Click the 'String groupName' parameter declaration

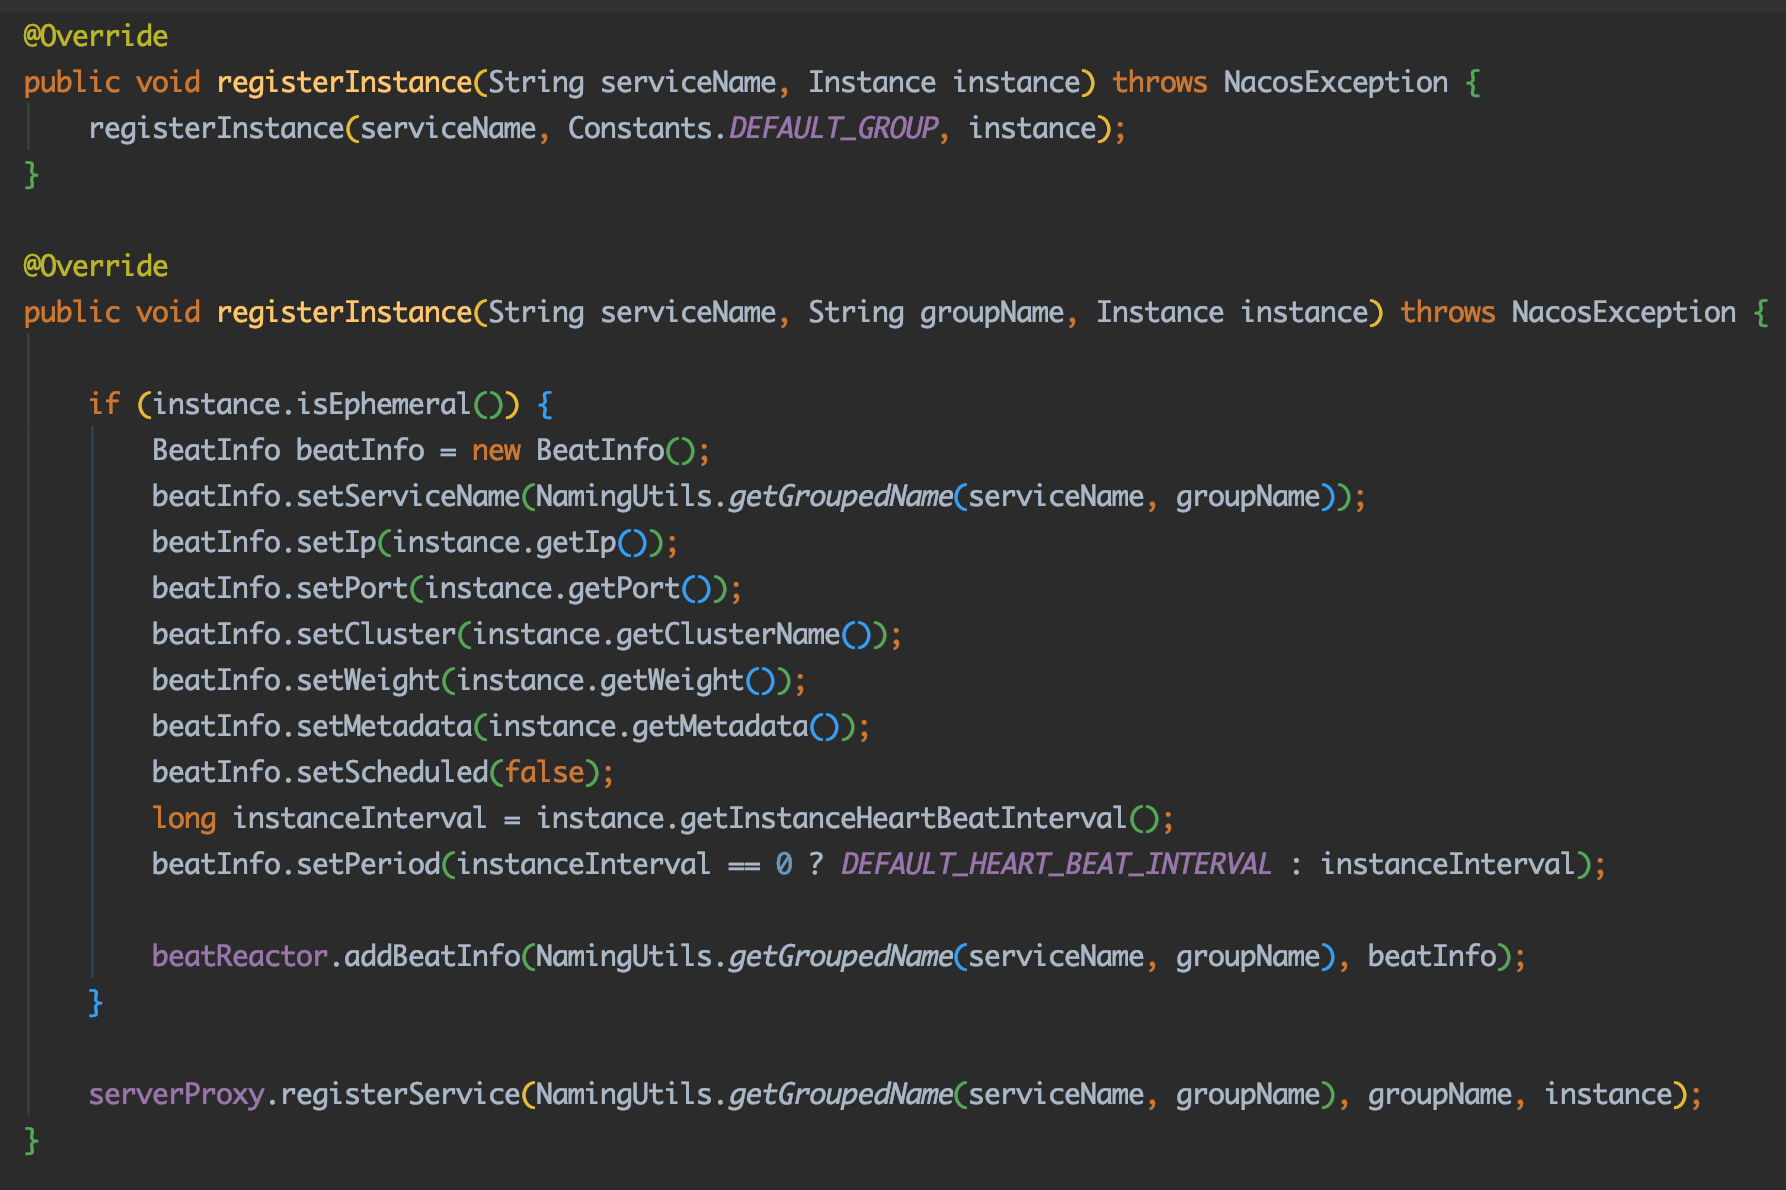tap(936, 312)
